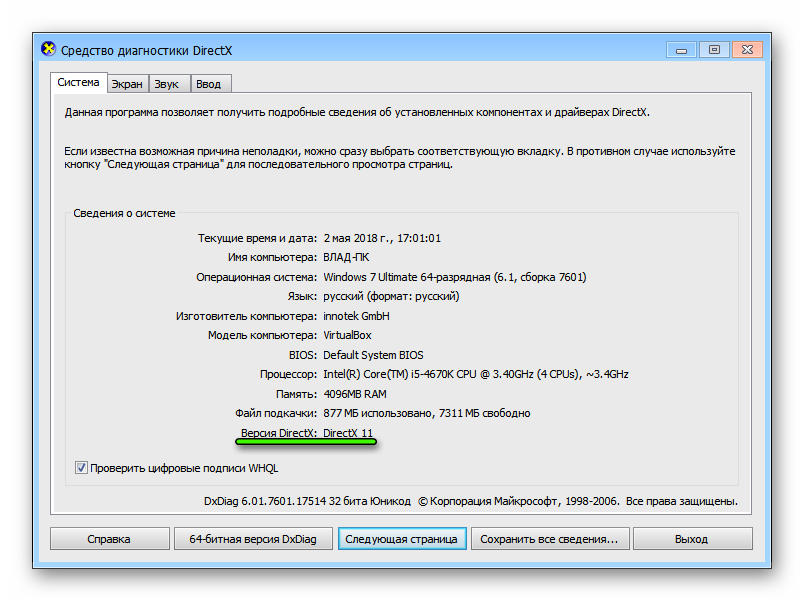Click computer name ВЛАД-ПК
The image size is (804, 601).
pyautogui.click(x=346, y=257)
